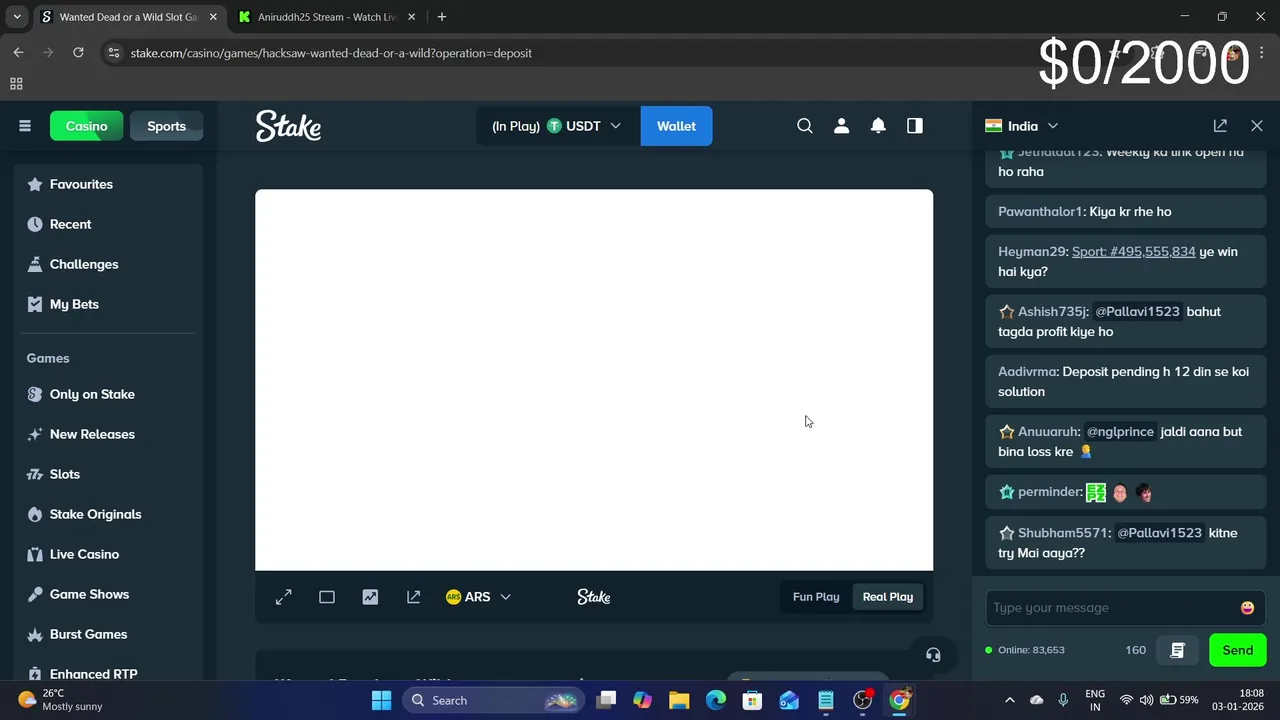Image resolution: width=1280 pixels, height=720 pixels.
Task: Switch to the Casino tab
Action: click(x=87, y=126)
